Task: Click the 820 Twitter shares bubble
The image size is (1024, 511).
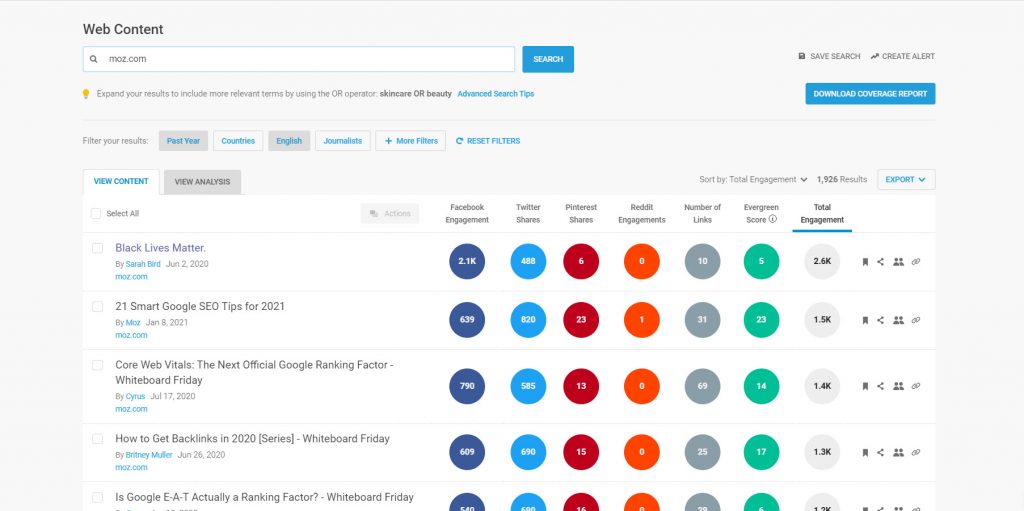Action: pyautogui.click(x=528, y=320)
